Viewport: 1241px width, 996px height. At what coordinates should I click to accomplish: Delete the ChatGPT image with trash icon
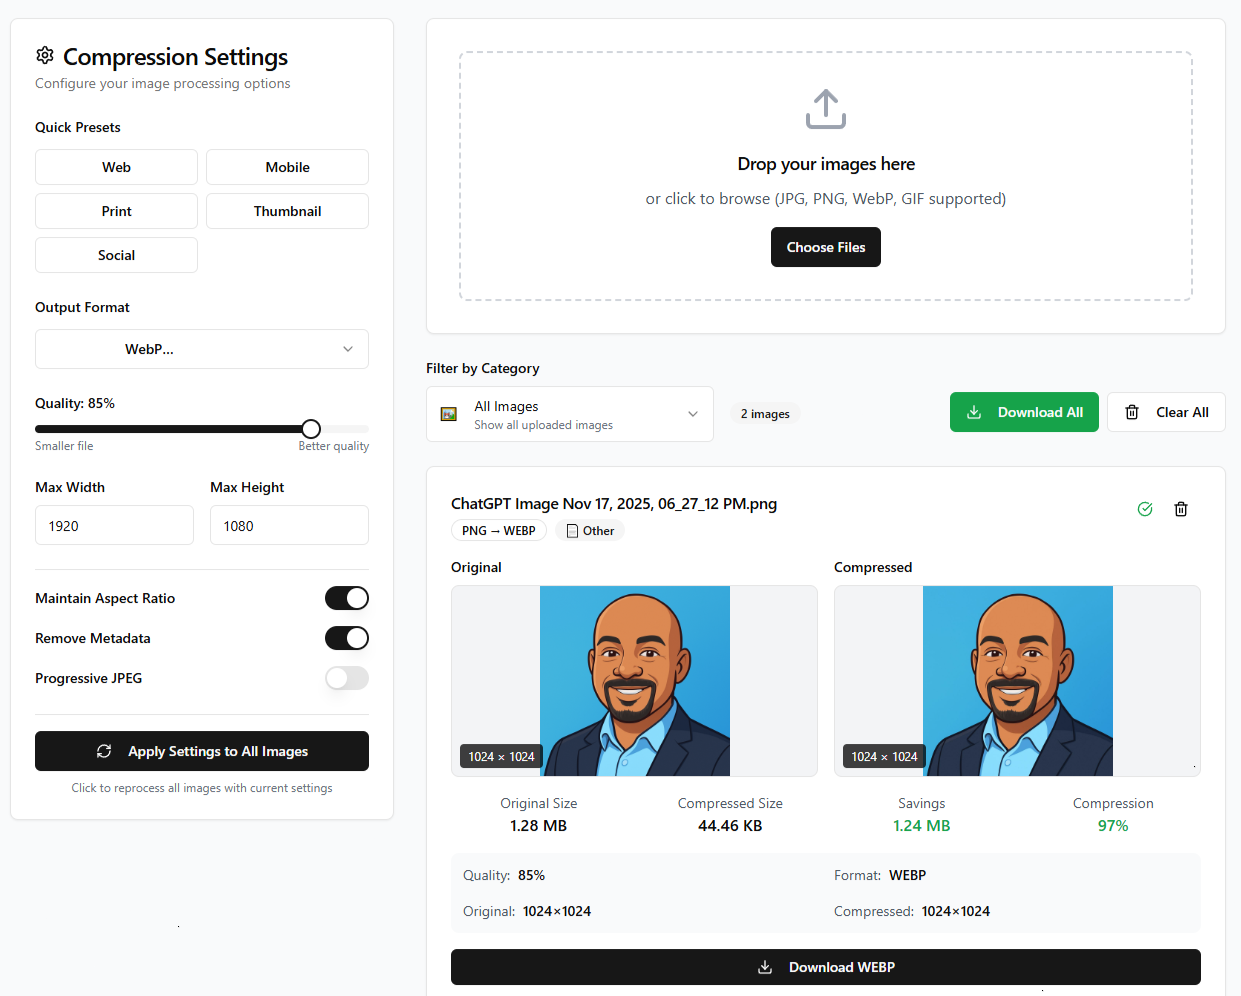click(x=1181, y=509)
